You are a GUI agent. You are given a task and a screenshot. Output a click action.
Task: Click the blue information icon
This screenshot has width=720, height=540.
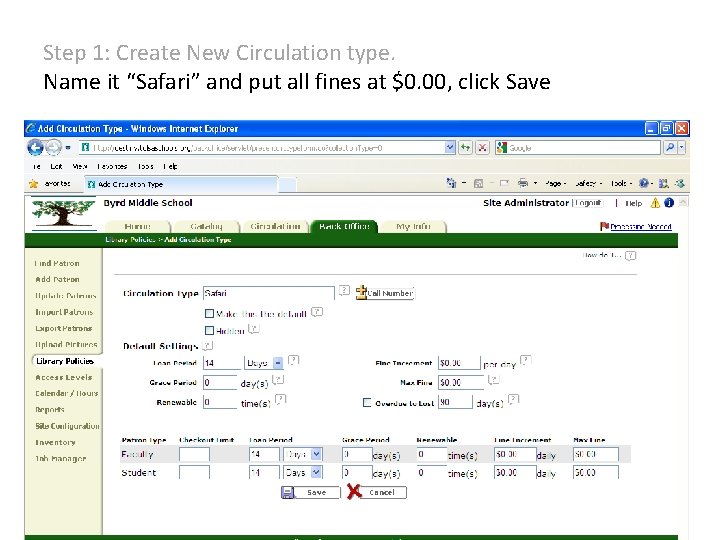coord(669,202)
